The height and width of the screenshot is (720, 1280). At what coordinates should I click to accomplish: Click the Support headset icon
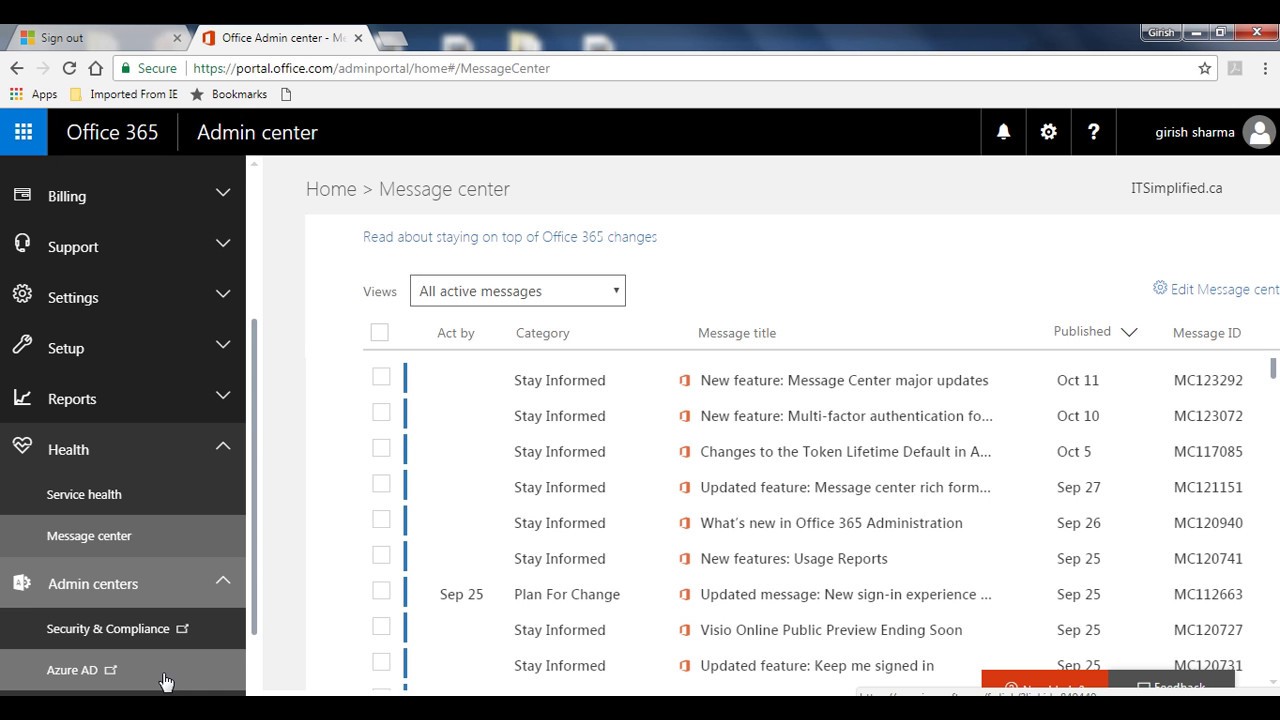click(22, 244)
